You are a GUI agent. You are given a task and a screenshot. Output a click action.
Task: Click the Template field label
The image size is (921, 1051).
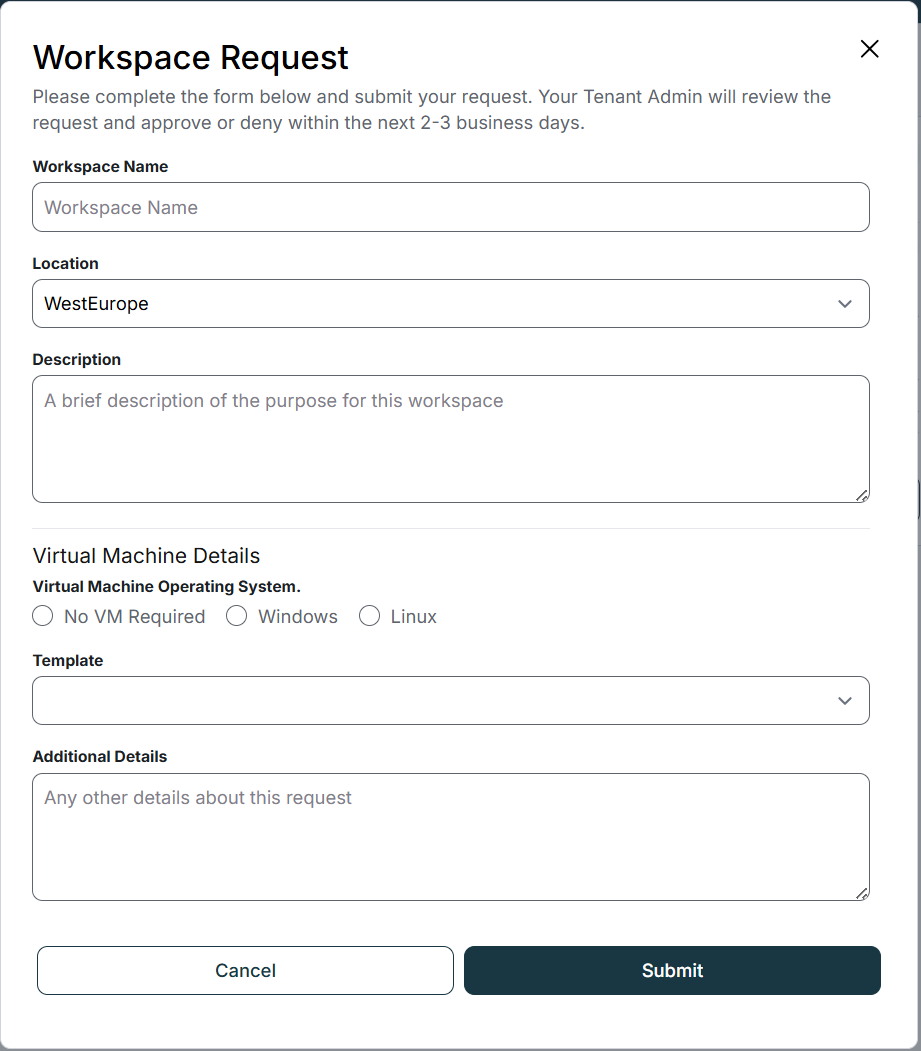pos(68,661)
